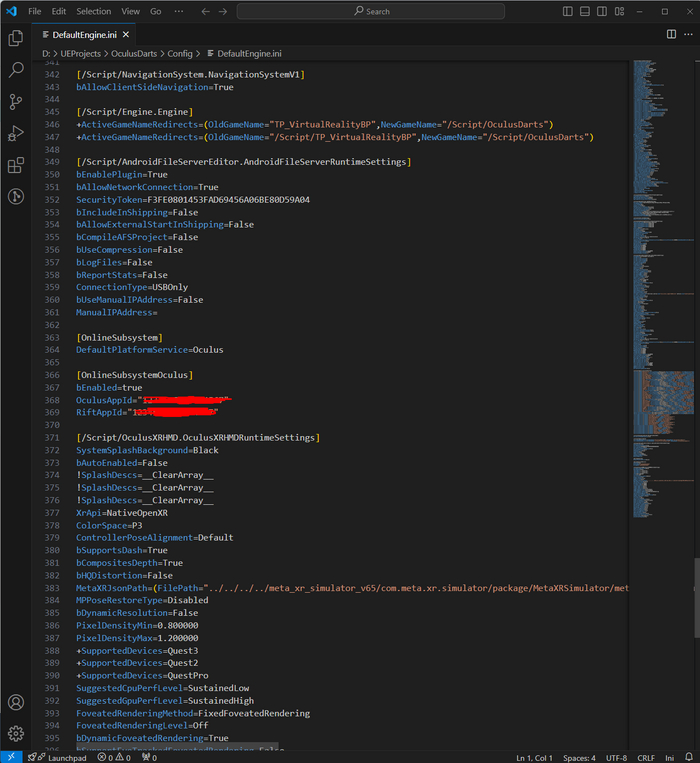Open the File menu

[x=35, y=11]
